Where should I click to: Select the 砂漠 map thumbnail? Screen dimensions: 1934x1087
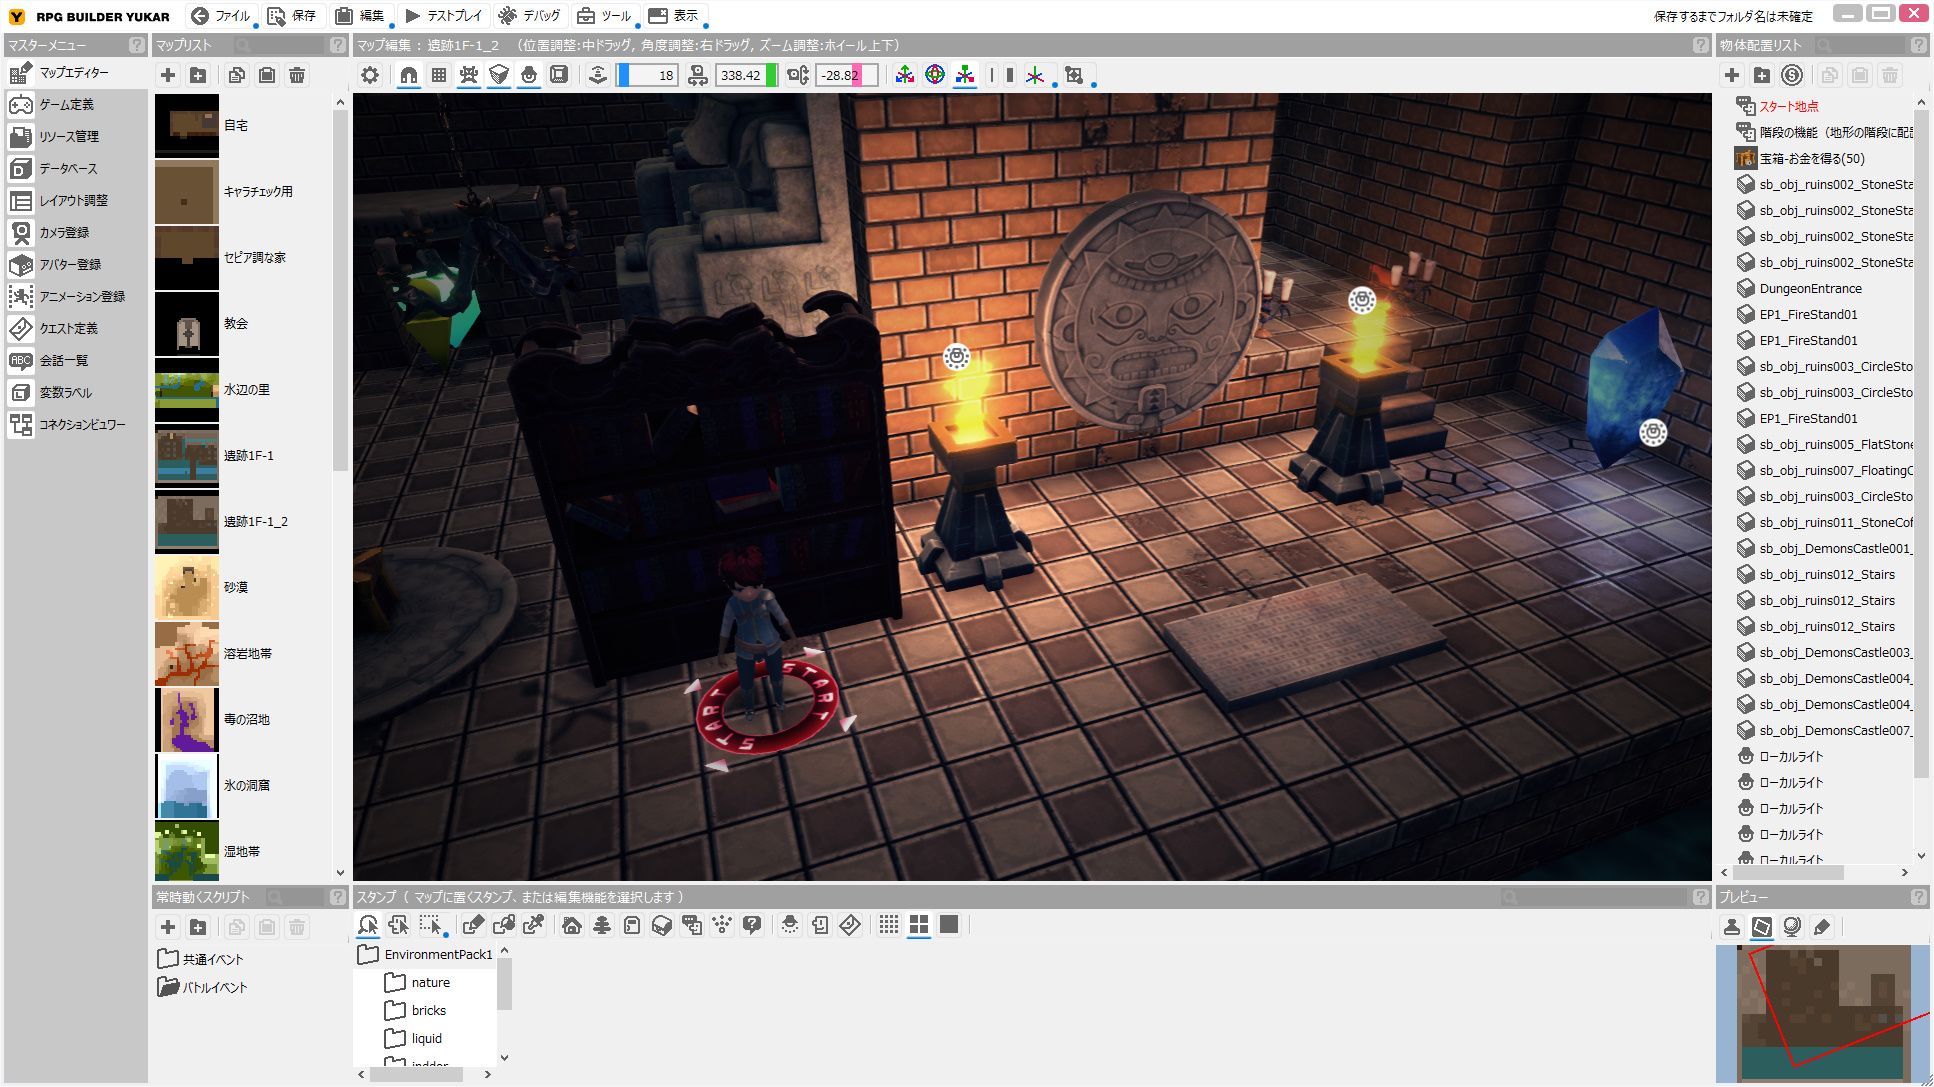pyautogui.click(x=187, y=588)
